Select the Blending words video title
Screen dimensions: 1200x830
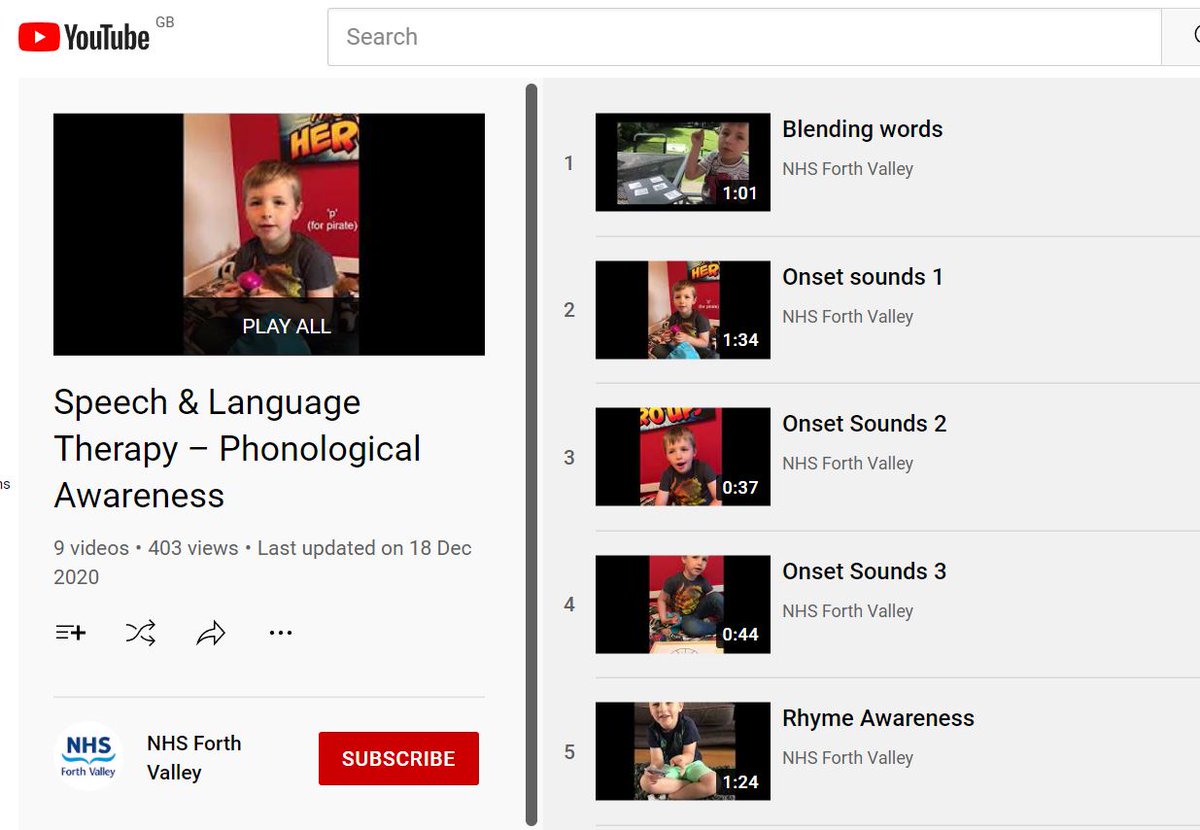coord(862,129)
